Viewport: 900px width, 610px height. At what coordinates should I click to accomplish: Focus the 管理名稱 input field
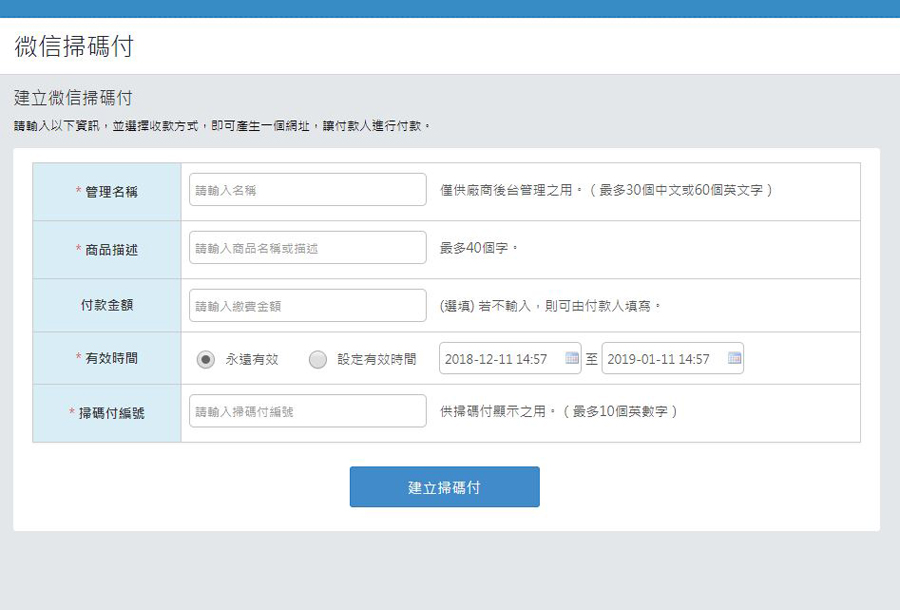[x=308, y=189]
